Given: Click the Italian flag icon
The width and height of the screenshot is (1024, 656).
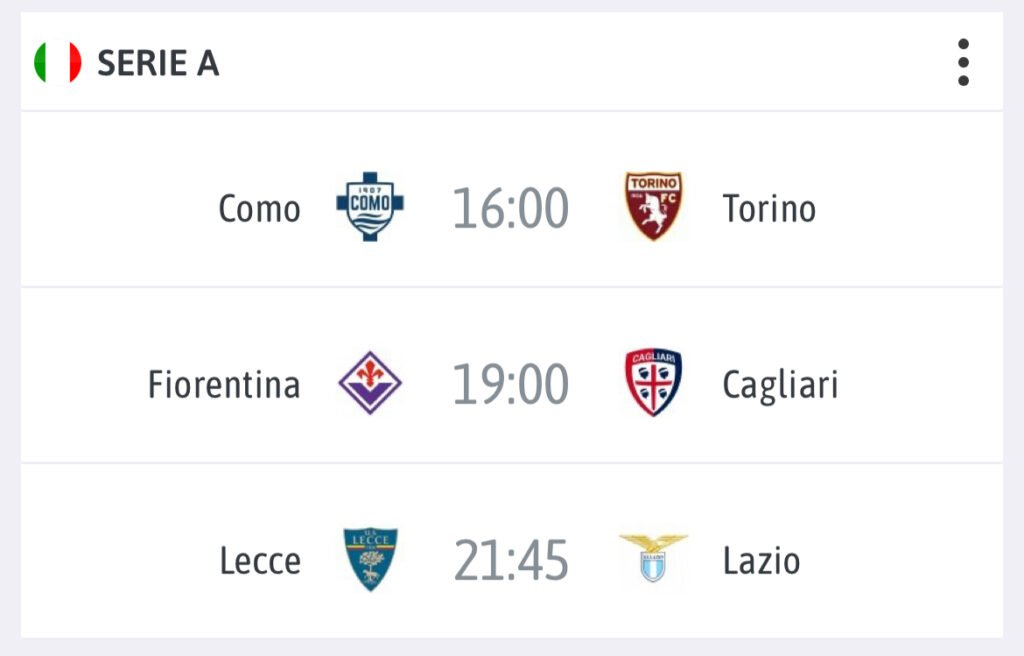Looking at the screenshot, I should coord(58,63).
